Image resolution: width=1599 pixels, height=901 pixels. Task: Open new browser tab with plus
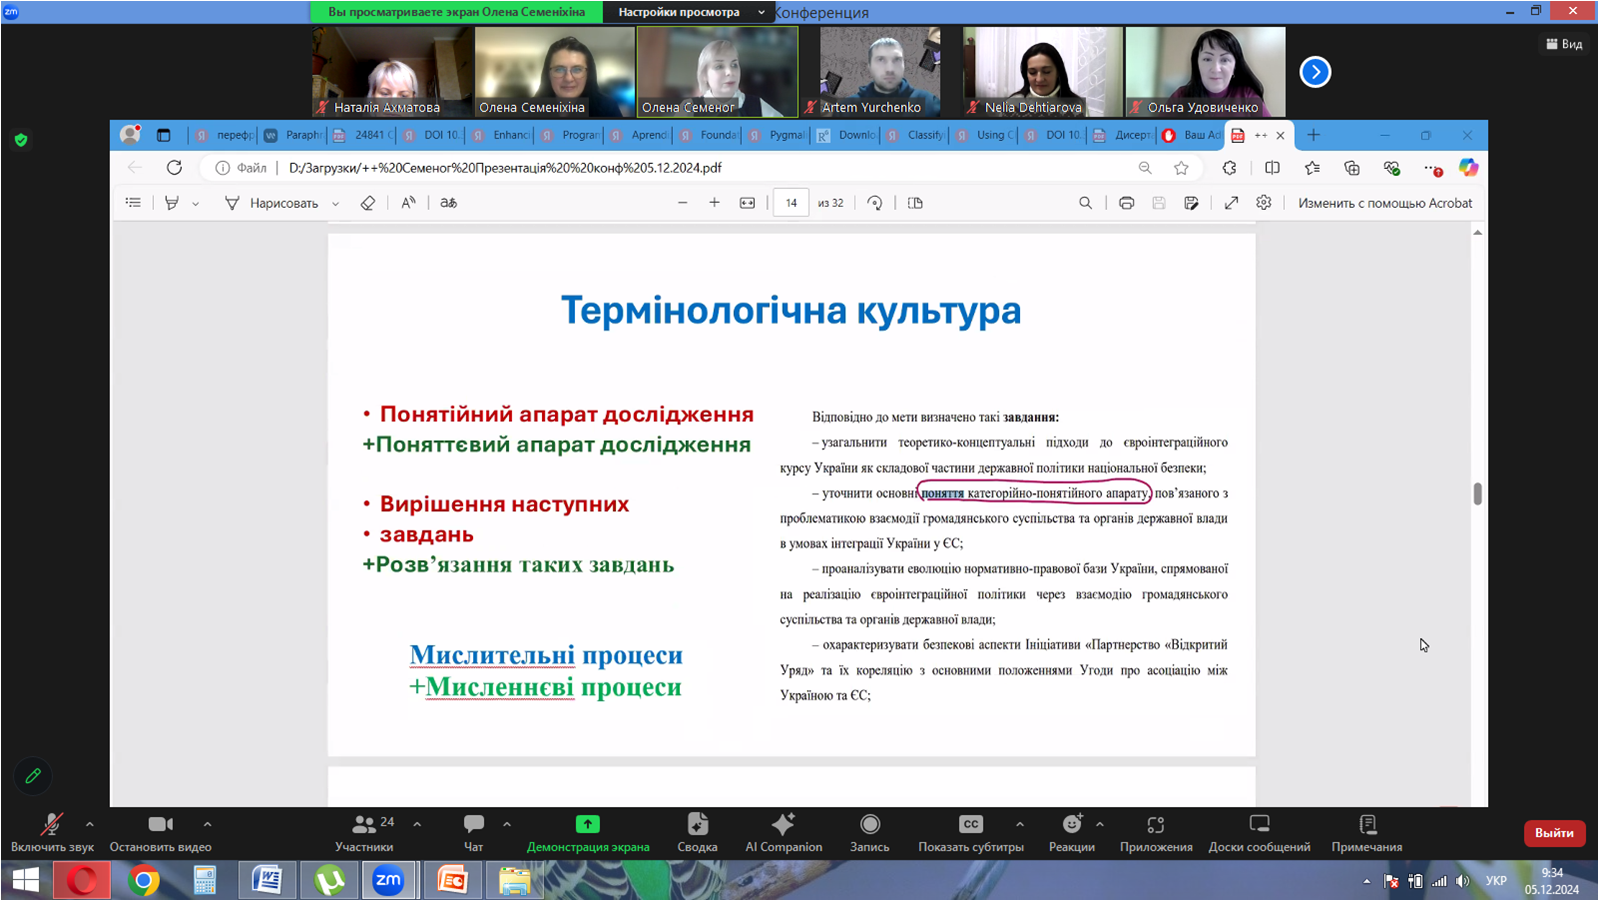(1314, 135)
